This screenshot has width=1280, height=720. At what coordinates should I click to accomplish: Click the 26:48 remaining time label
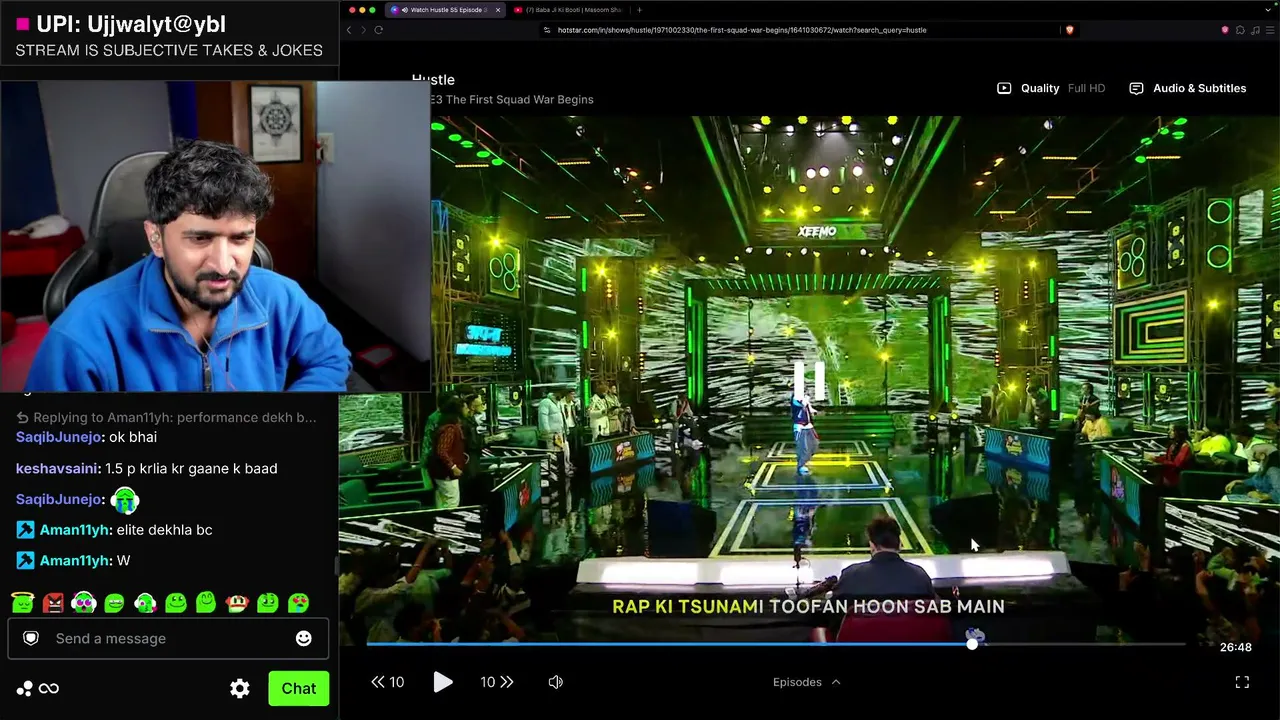tap(1235, 647)
